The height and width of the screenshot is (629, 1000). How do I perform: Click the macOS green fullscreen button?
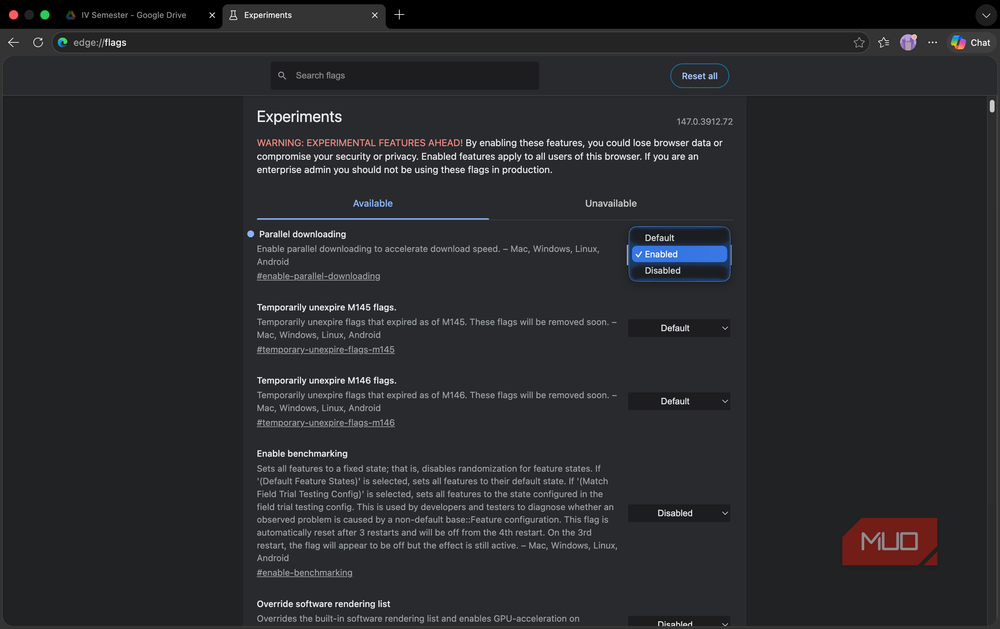tap(45, 15)
